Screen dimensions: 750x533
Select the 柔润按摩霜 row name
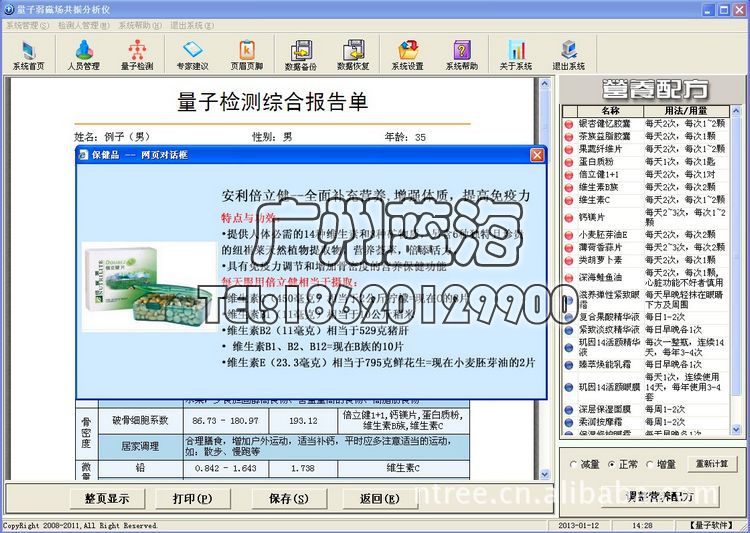pyautogui.click(x=600, y=422)
